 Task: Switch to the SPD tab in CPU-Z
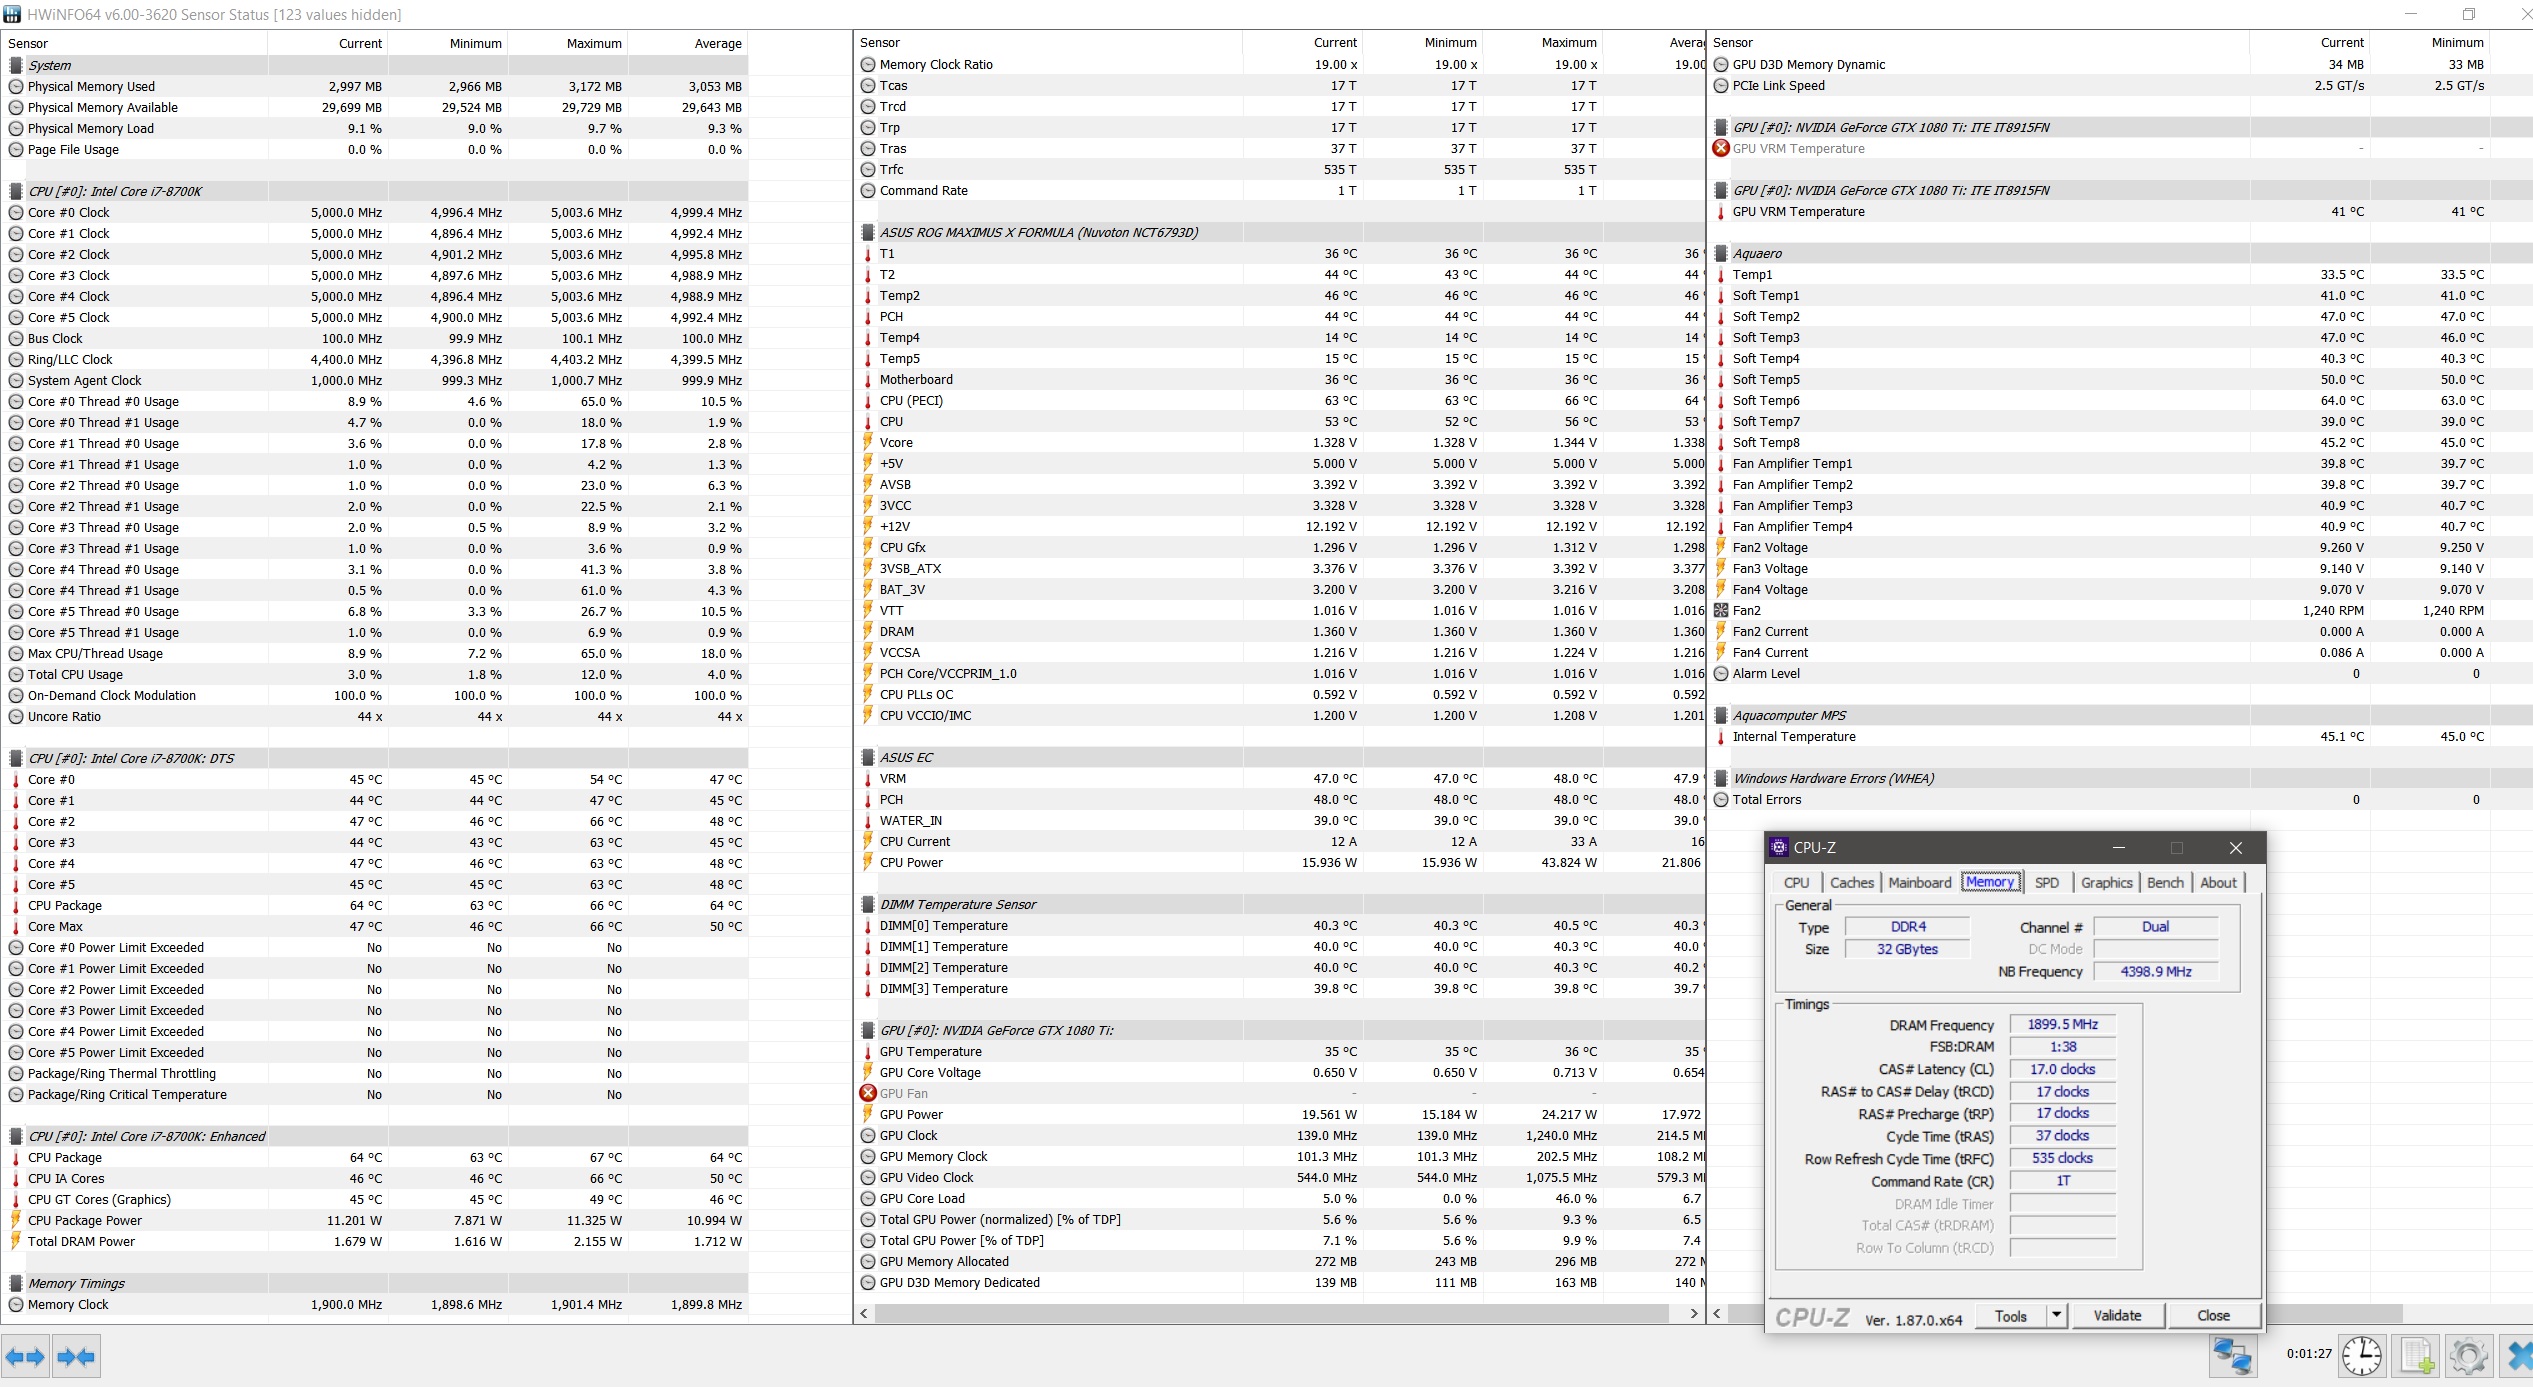(2047, 882)
